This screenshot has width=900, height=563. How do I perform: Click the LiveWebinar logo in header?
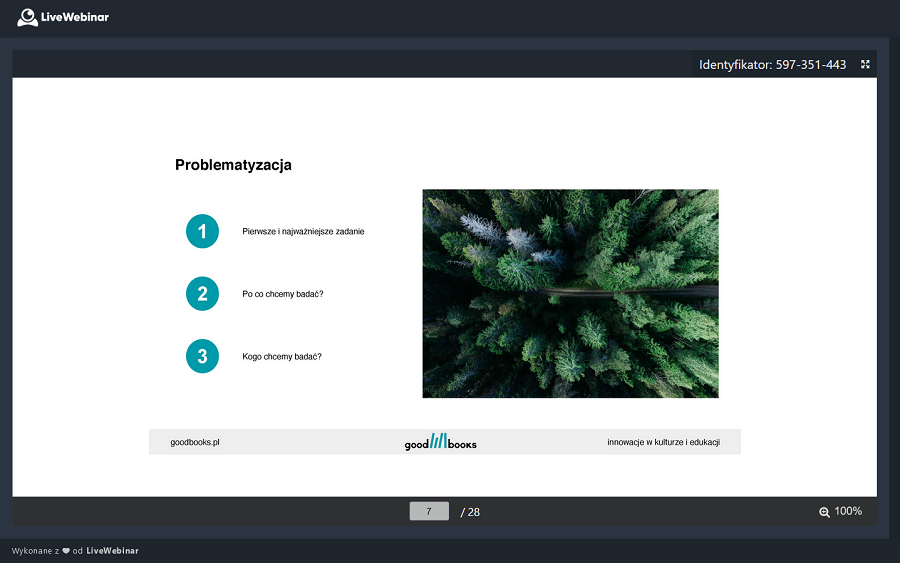pyautogui.click(x=63, y=17)
